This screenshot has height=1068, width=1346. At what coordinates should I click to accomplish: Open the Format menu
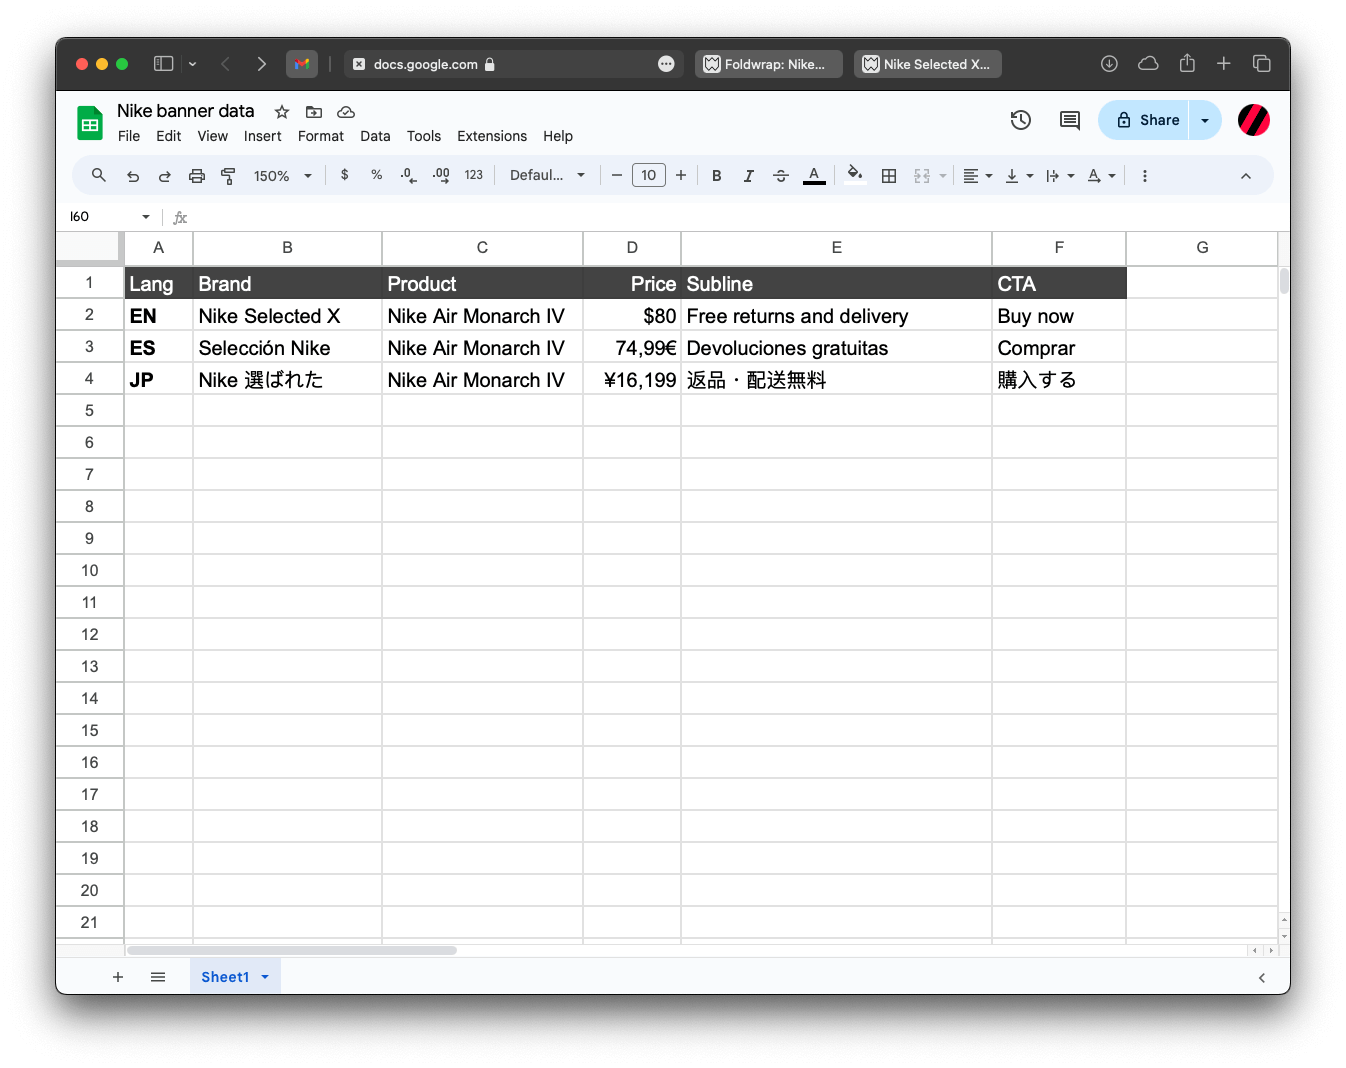tap(321, 136)
